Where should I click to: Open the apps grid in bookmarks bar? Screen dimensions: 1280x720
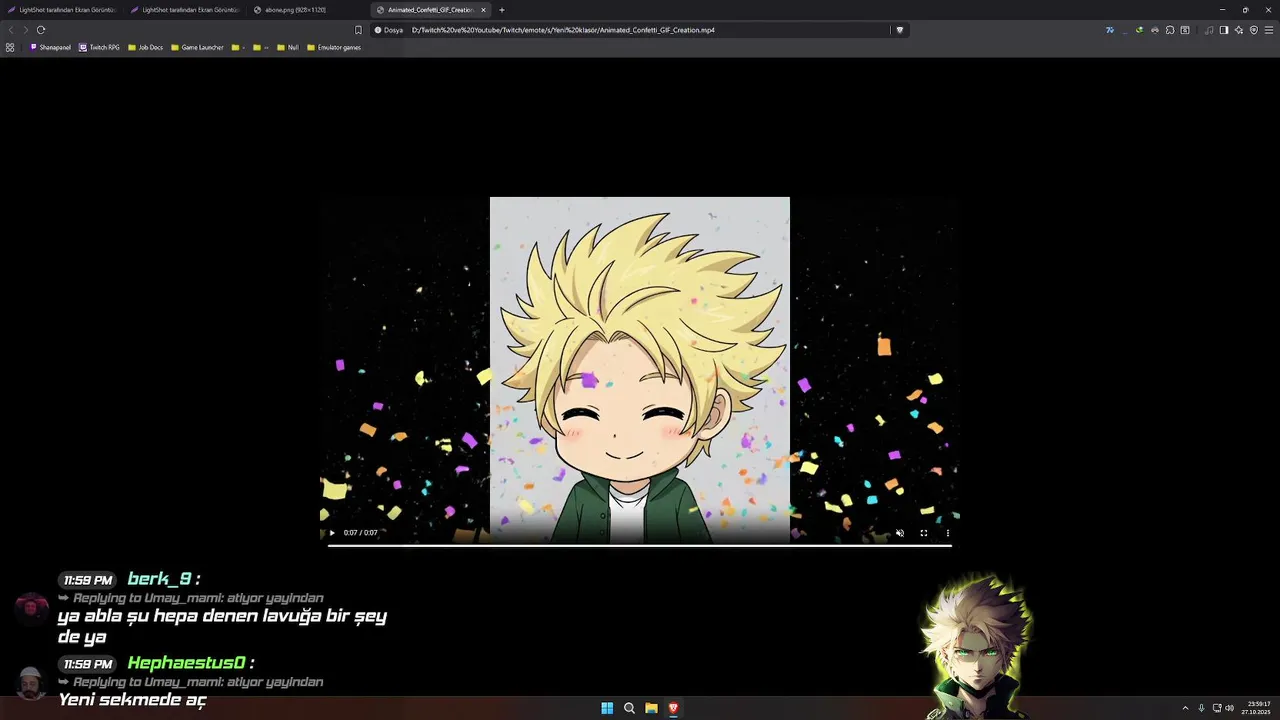point(10,47)
